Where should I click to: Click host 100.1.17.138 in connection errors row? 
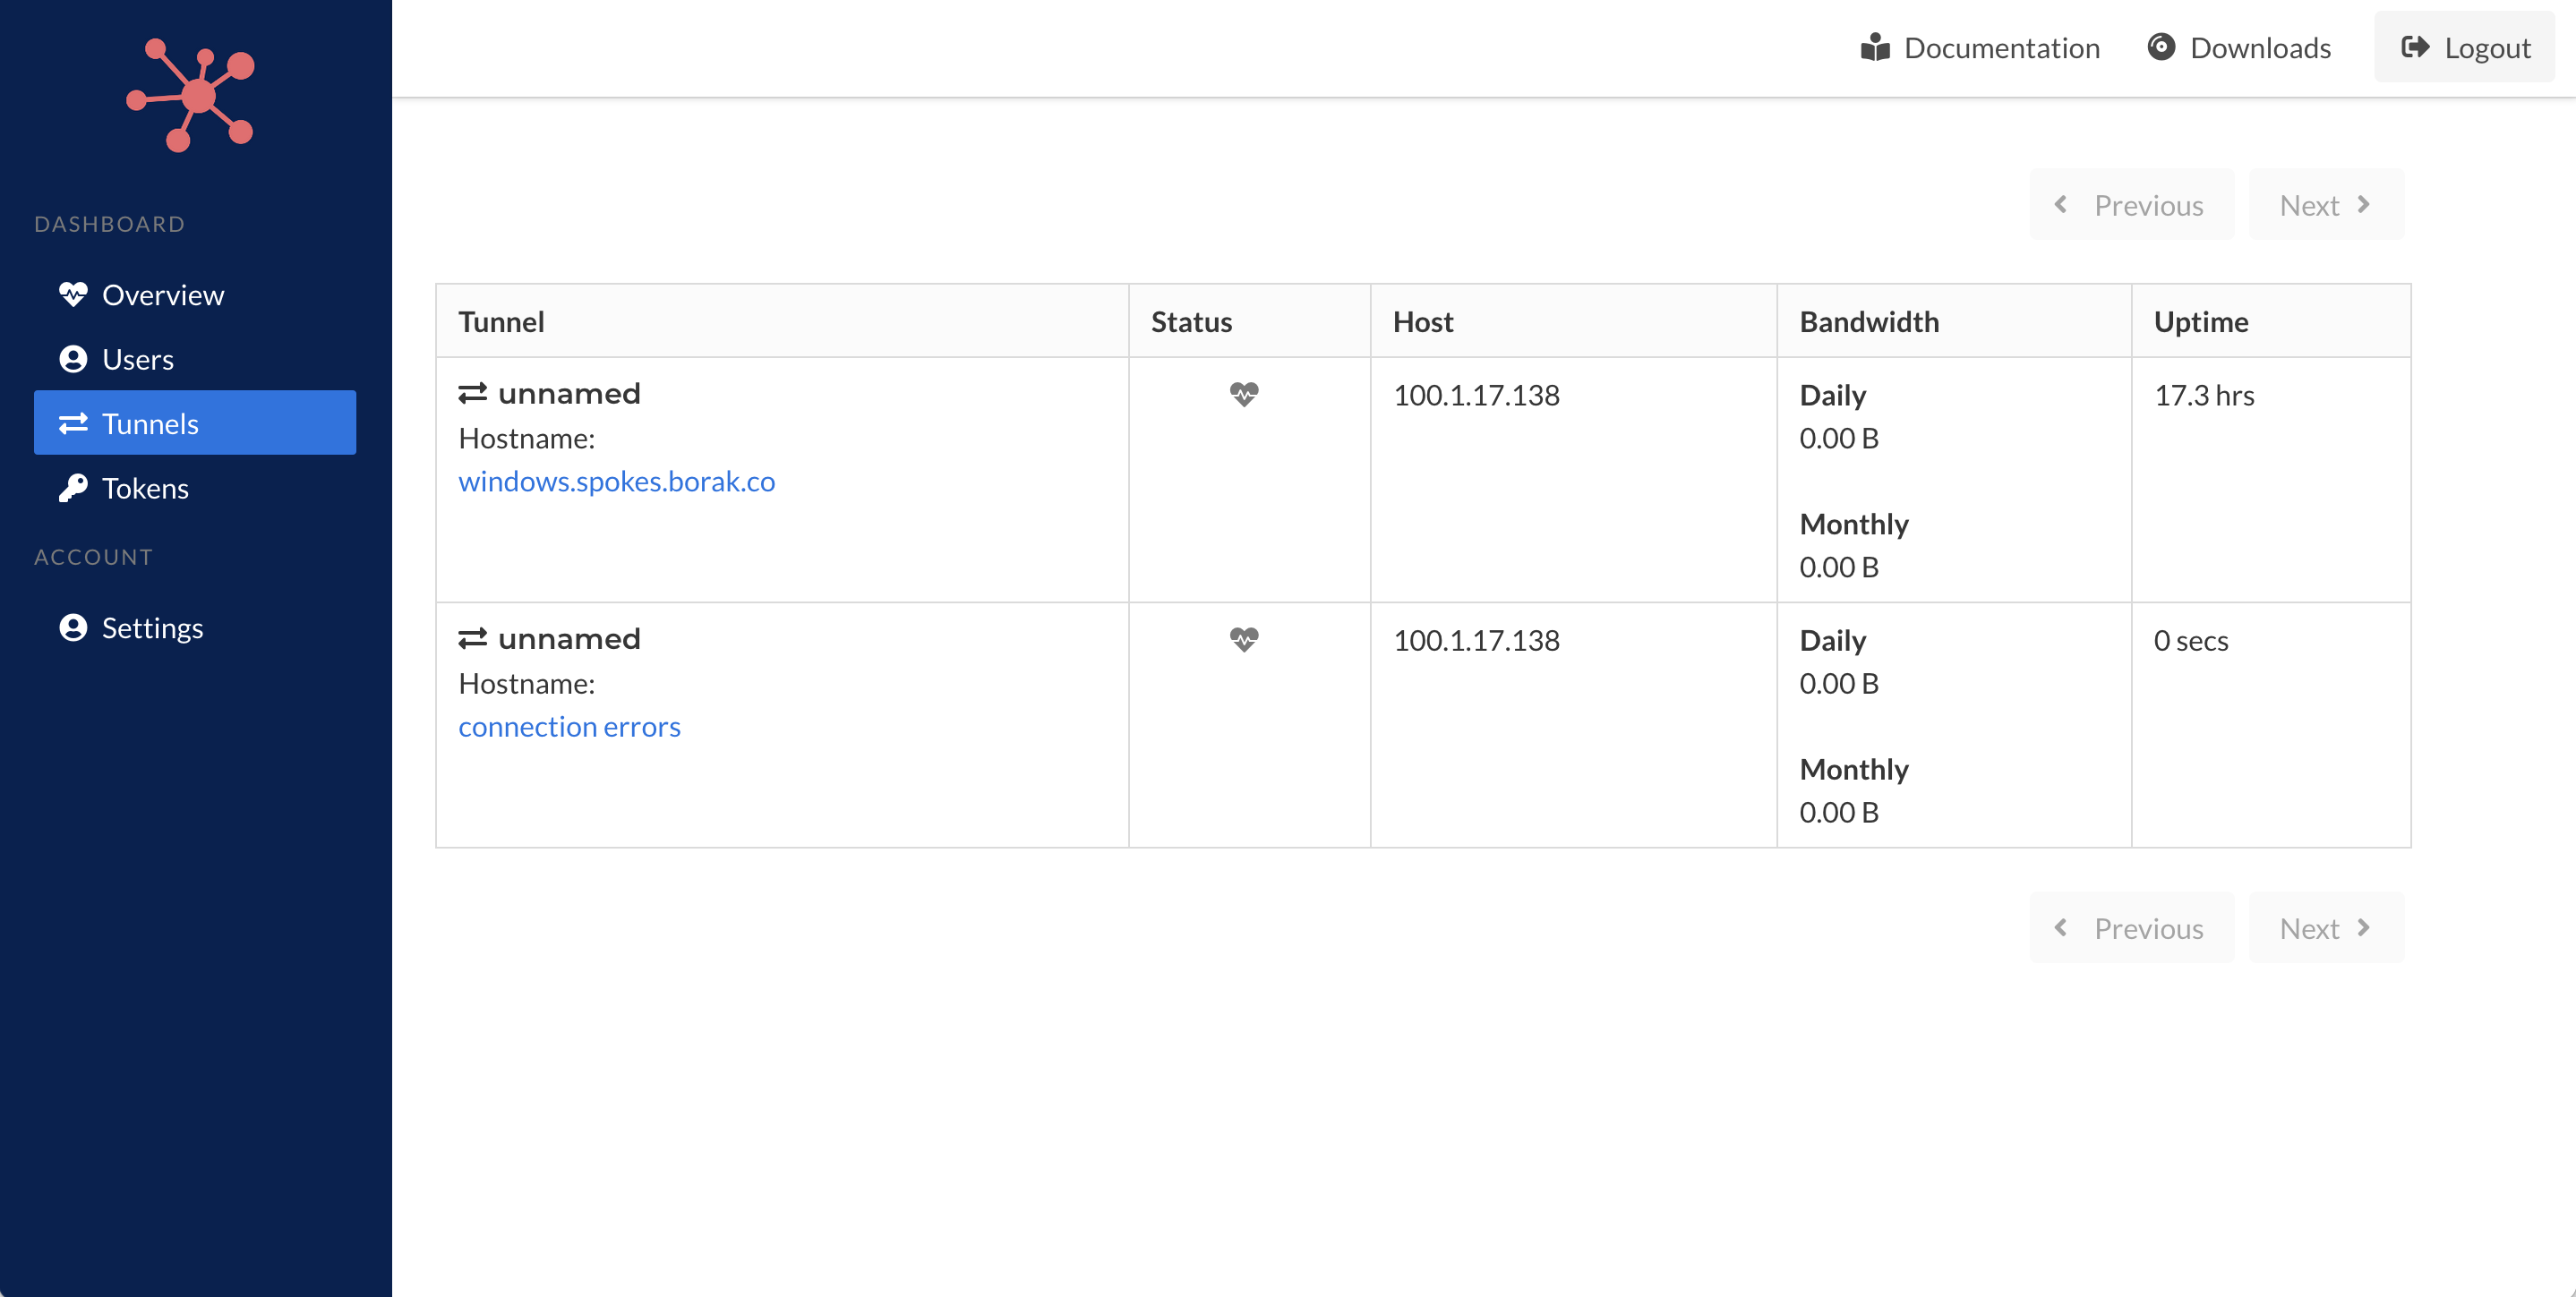(x=1476, y=640)
